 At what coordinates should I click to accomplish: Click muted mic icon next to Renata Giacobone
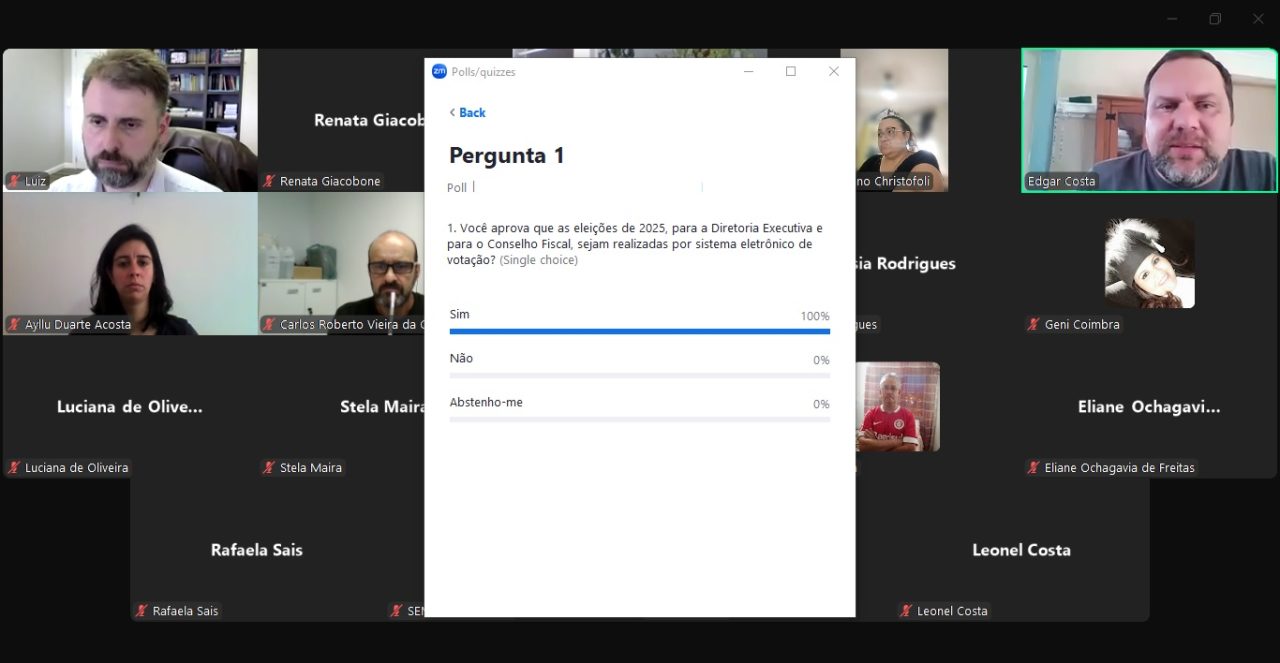pyautogui.click(x=269, y=181)
